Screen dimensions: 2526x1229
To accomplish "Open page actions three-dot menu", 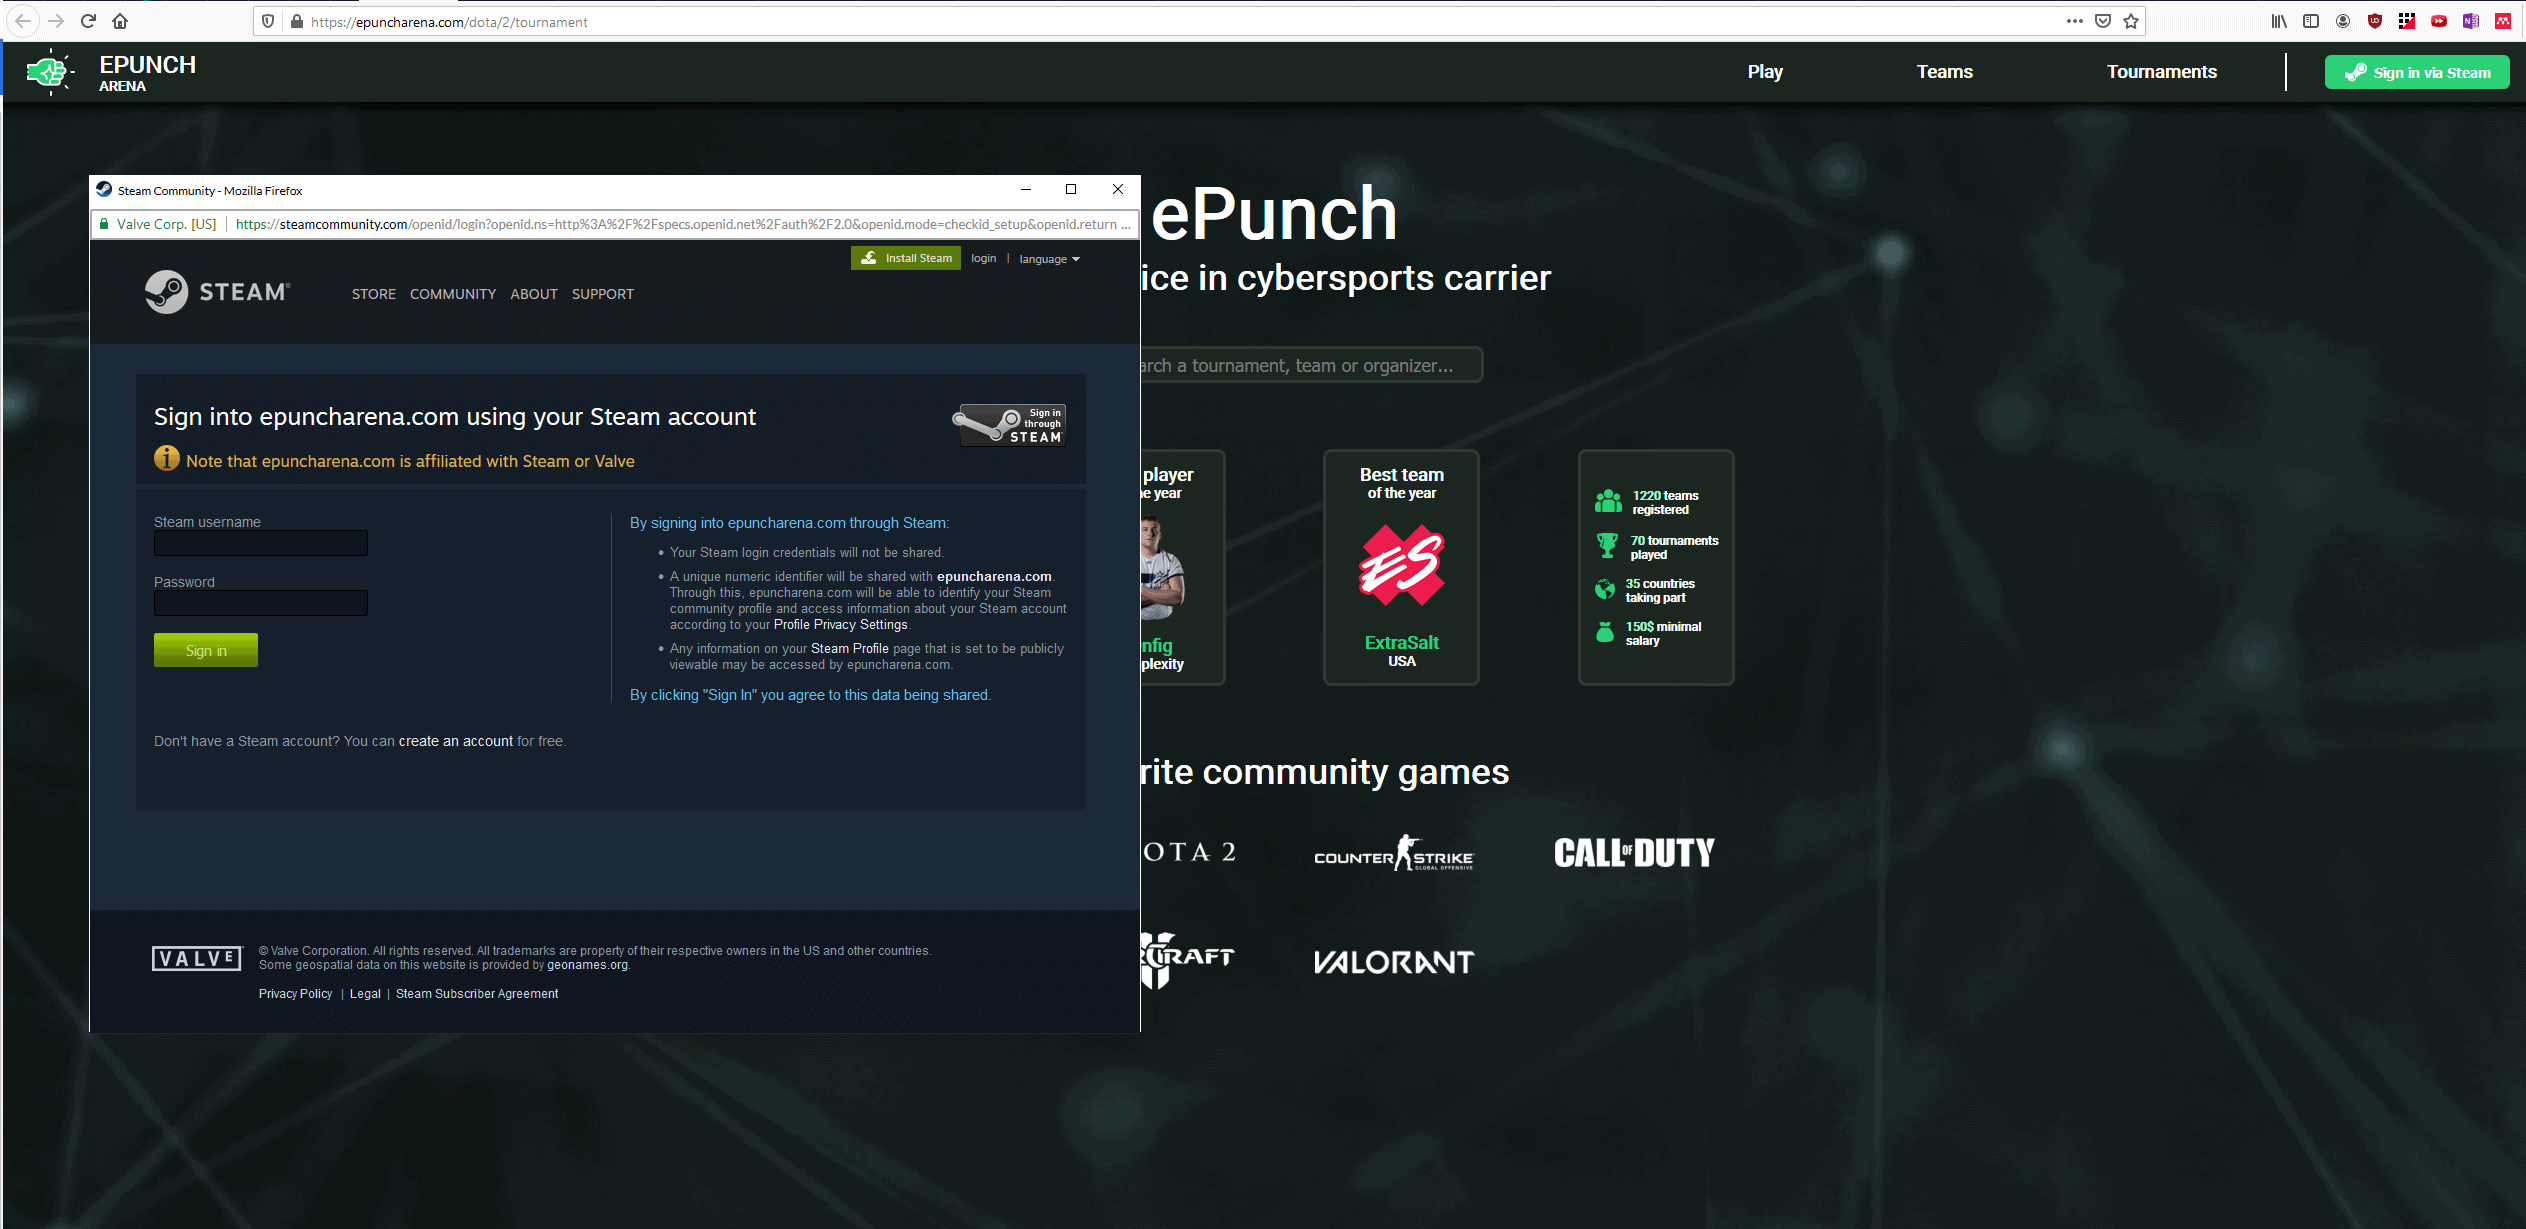I will pyautogui.click(x=2075, y=21).
